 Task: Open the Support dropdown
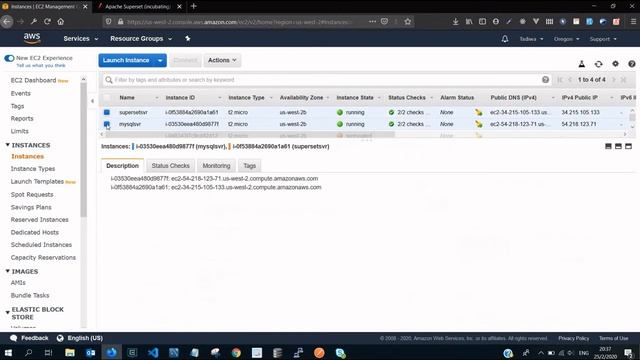[x=603, y=39]
